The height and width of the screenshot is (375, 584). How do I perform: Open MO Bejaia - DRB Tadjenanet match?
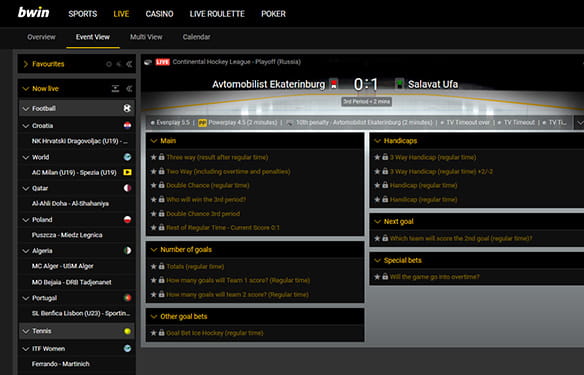71,282
